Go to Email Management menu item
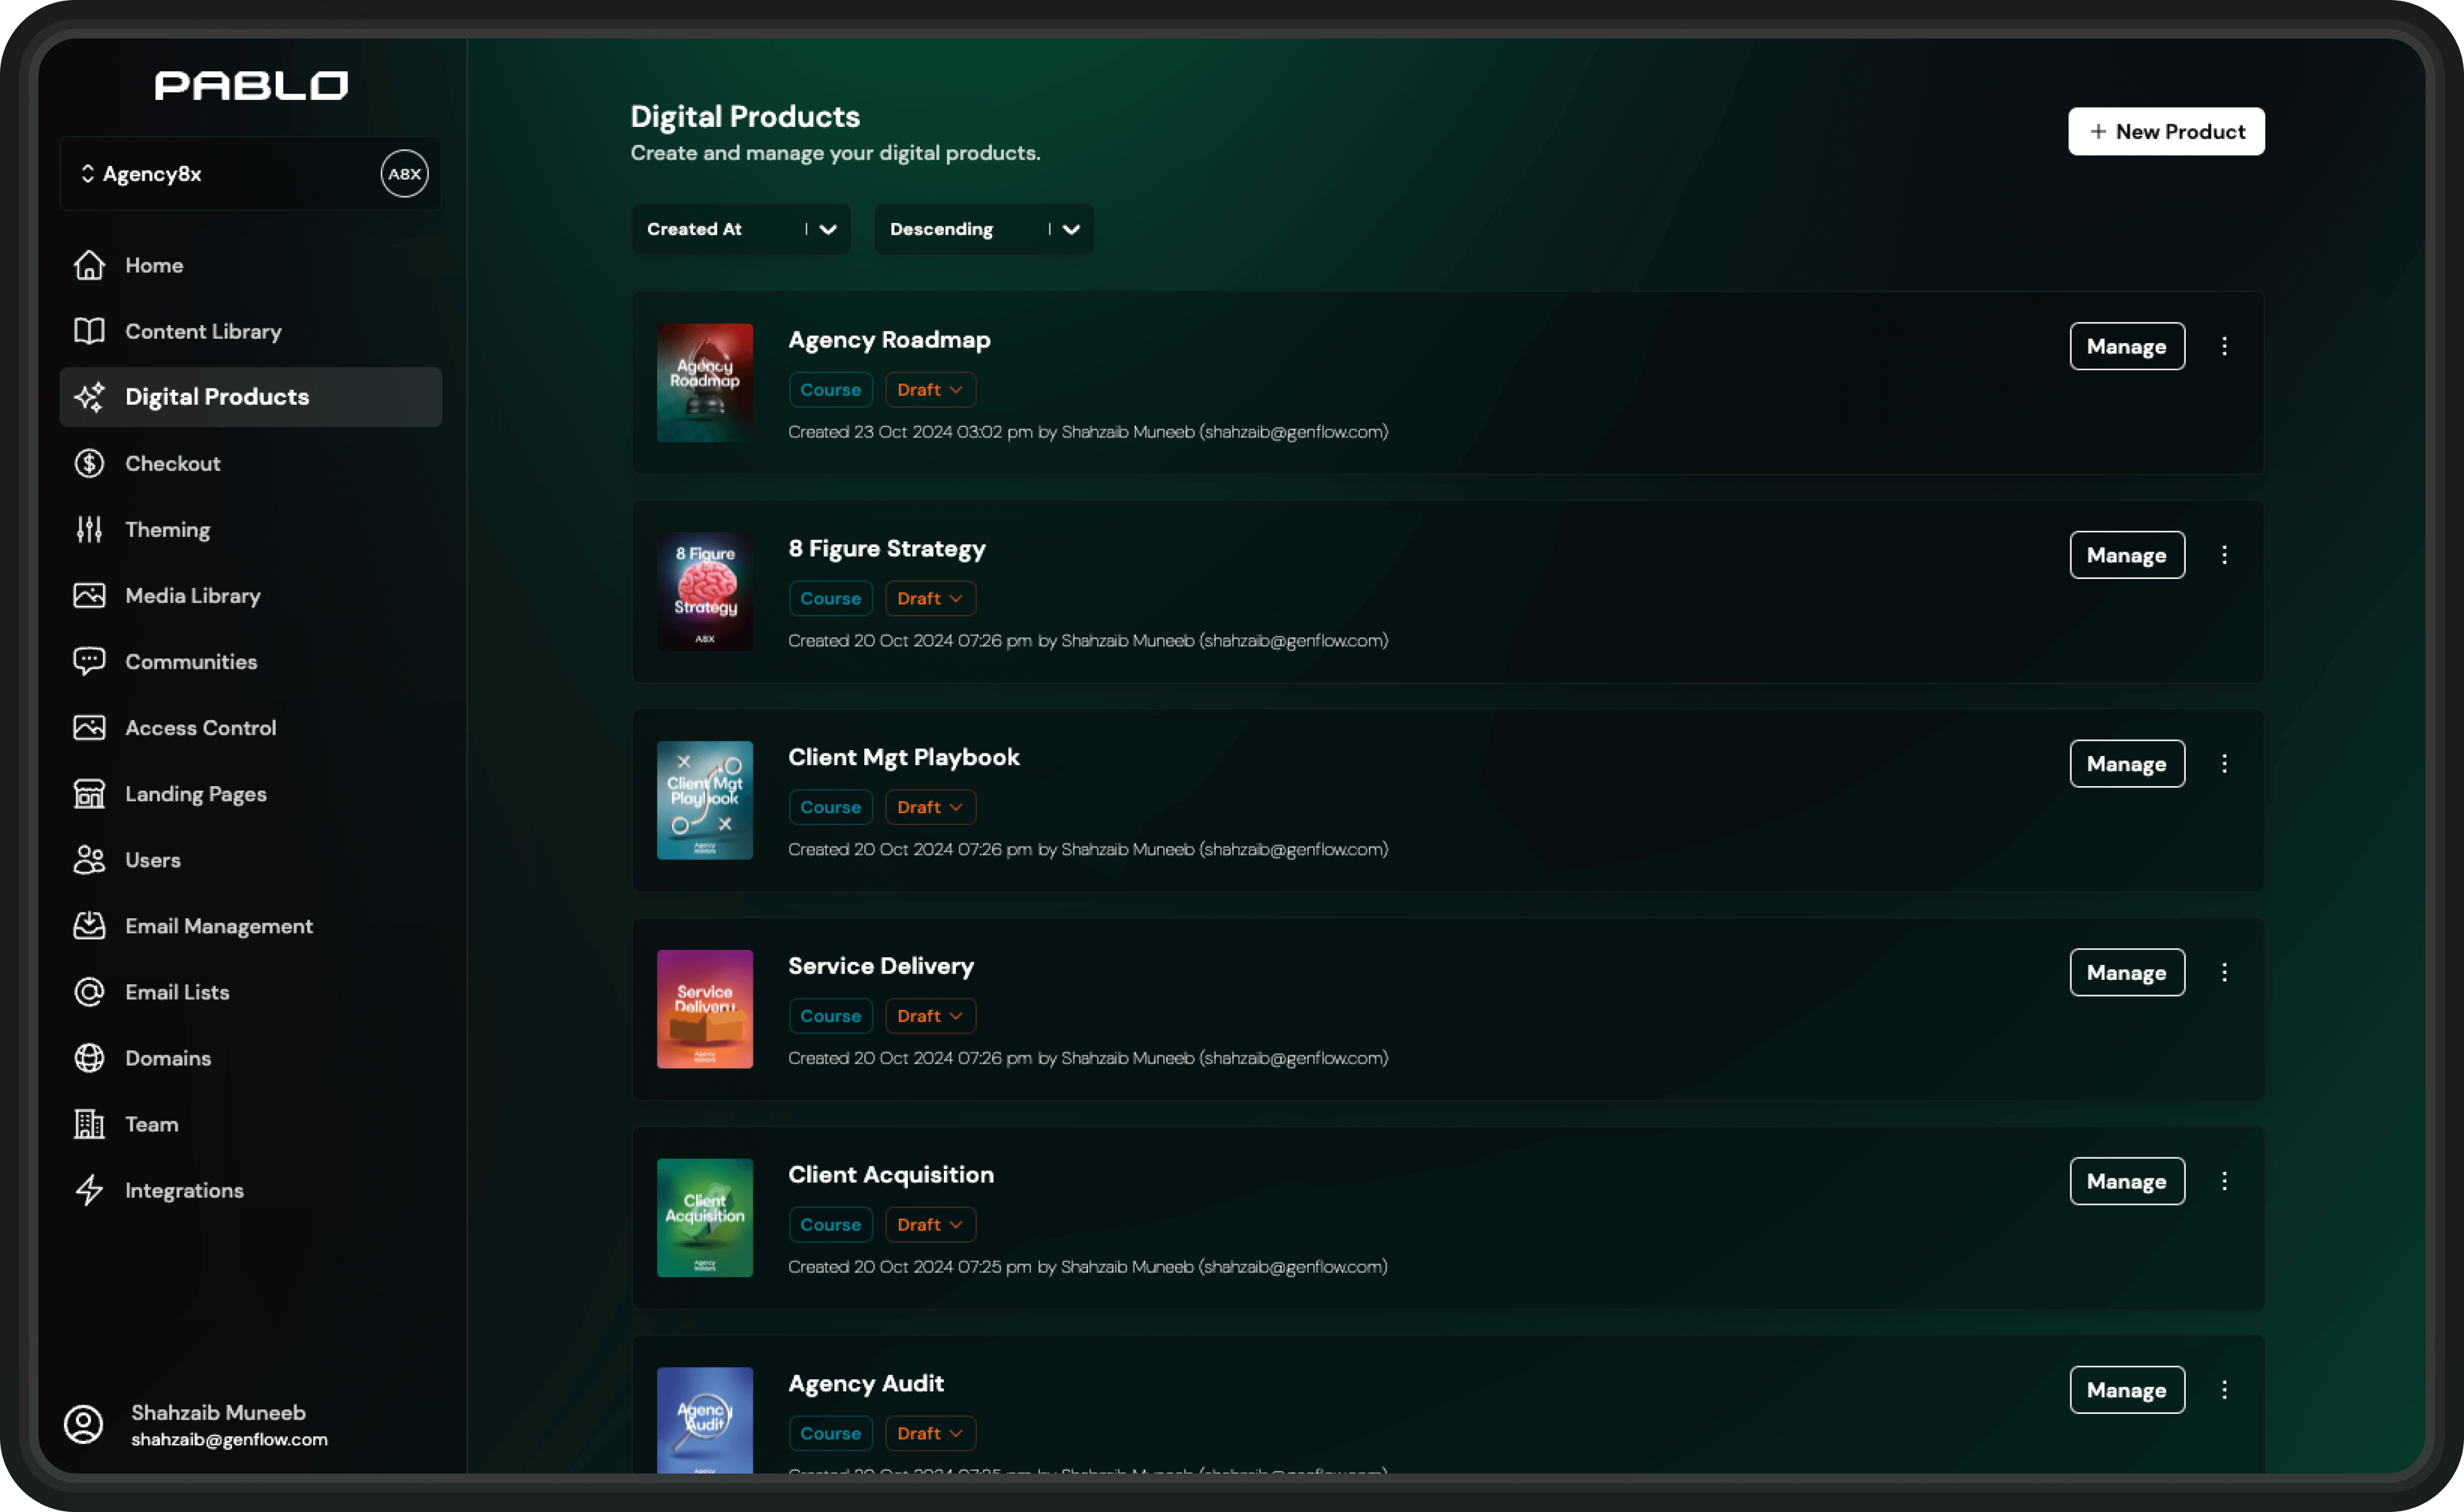The image size is (2464, 1512). tap(218, 926)
